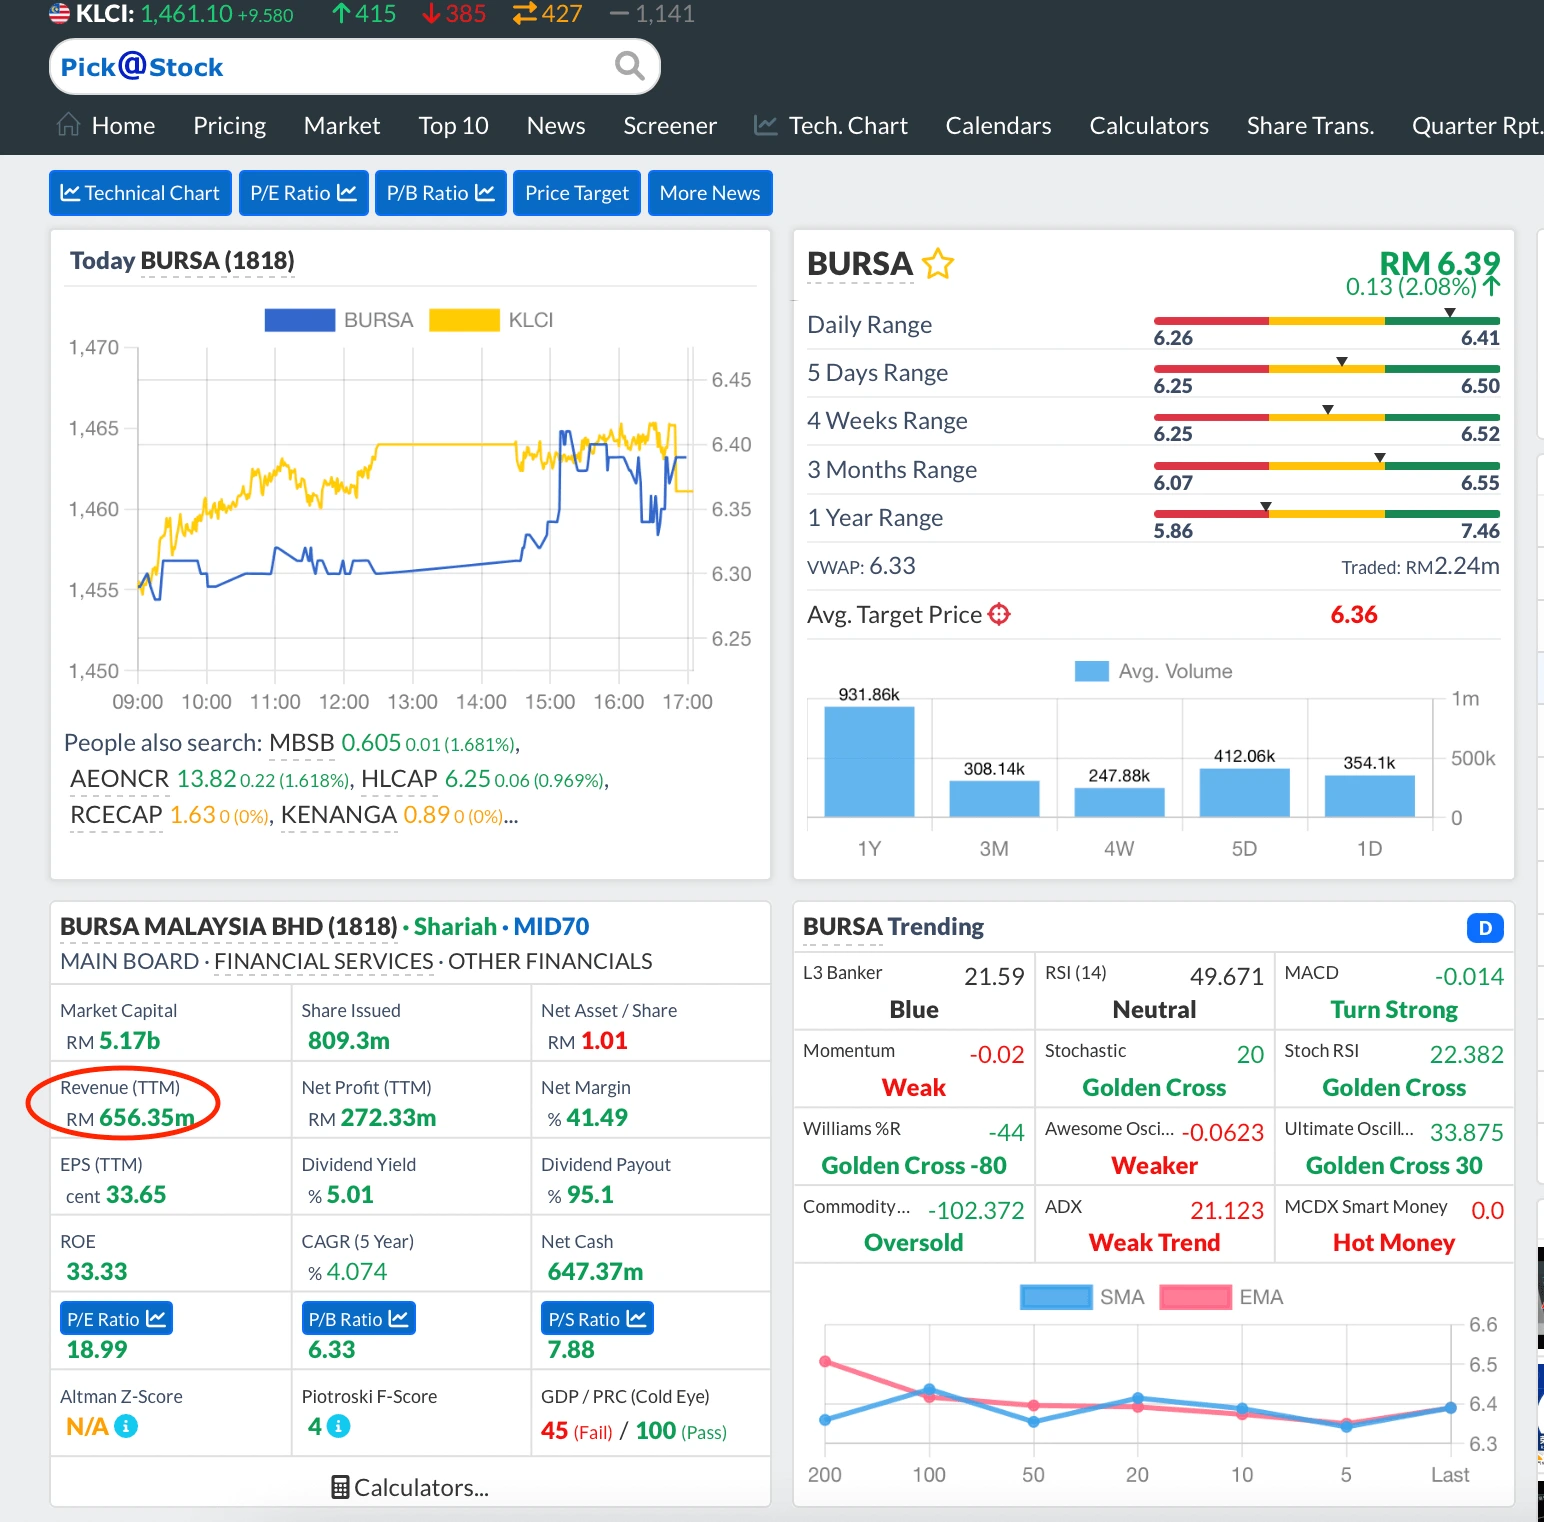The height and width of the screenshot is (1522, 1544).
Task: Click the MACD Turn Strong indicator
Action: click(x=1394, y=991)
